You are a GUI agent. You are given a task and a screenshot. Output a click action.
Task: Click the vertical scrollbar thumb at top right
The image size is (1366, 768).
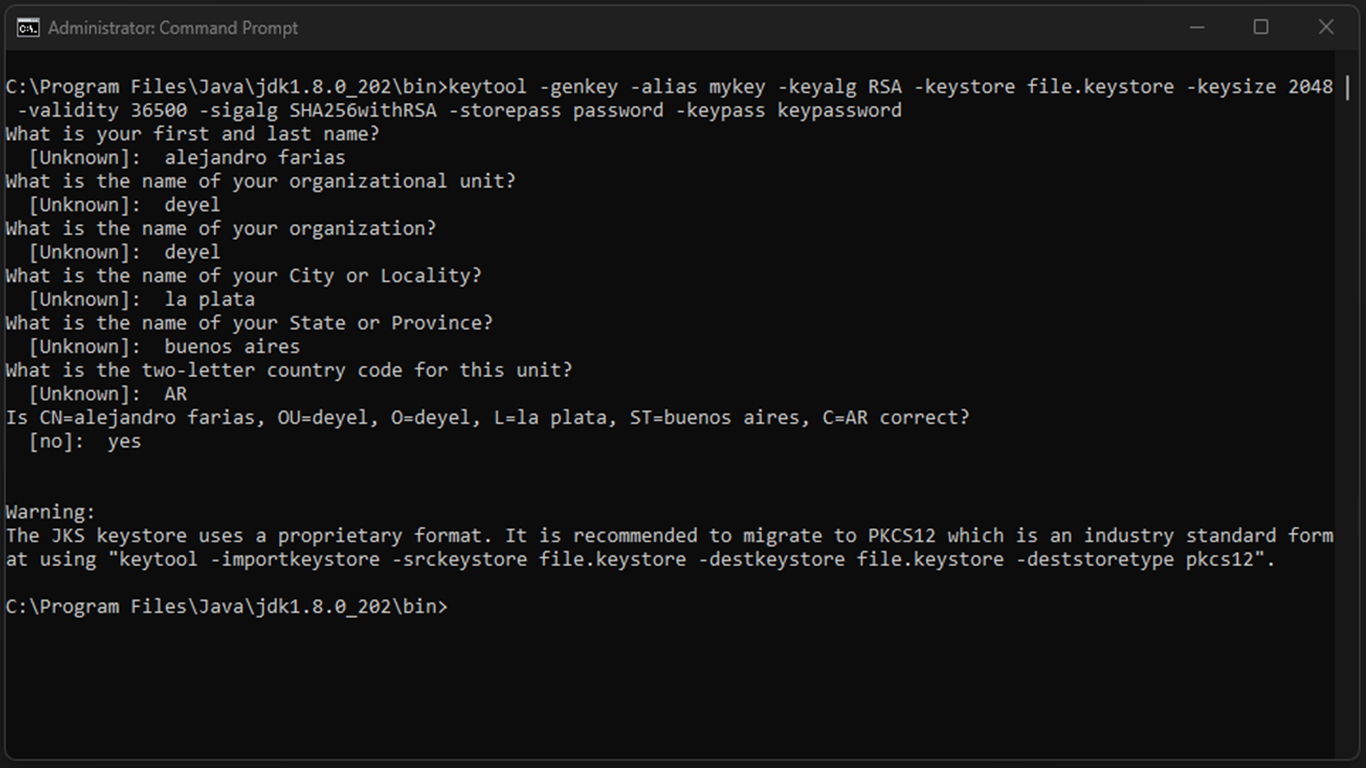pyautogui.click(x=1348, y=88)
